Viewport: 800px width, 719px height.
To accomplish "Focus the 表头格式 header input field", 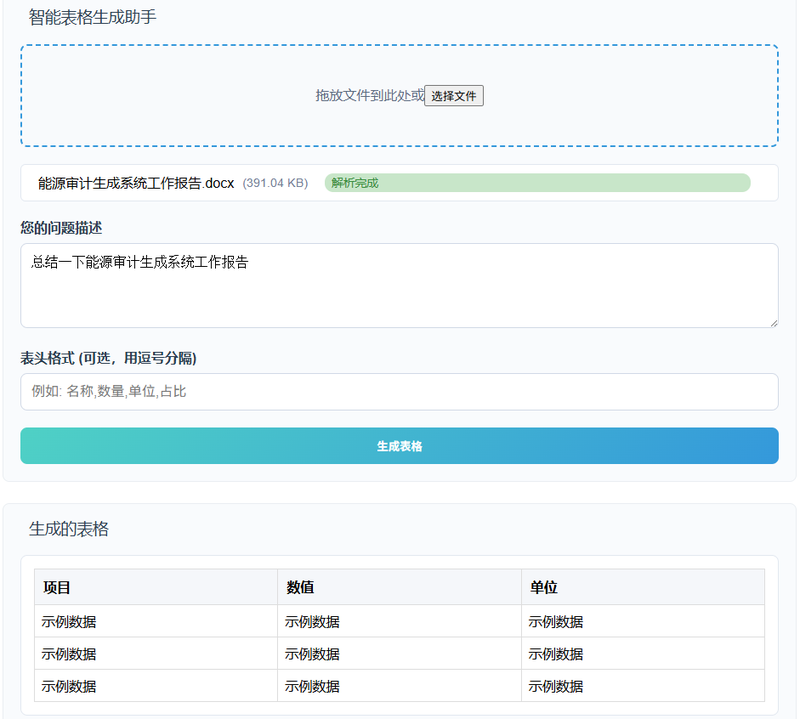I will point(399,391).
